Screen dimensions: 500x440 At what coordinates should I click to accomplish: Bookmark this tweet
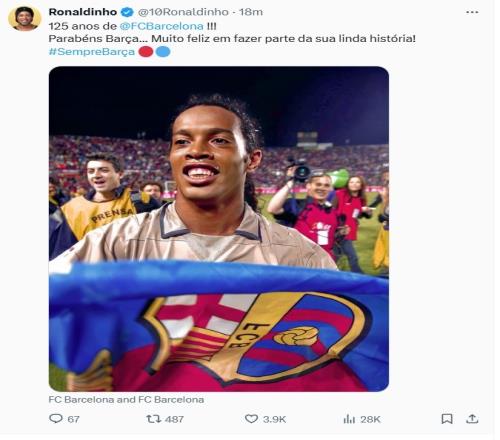pos(447,419)
